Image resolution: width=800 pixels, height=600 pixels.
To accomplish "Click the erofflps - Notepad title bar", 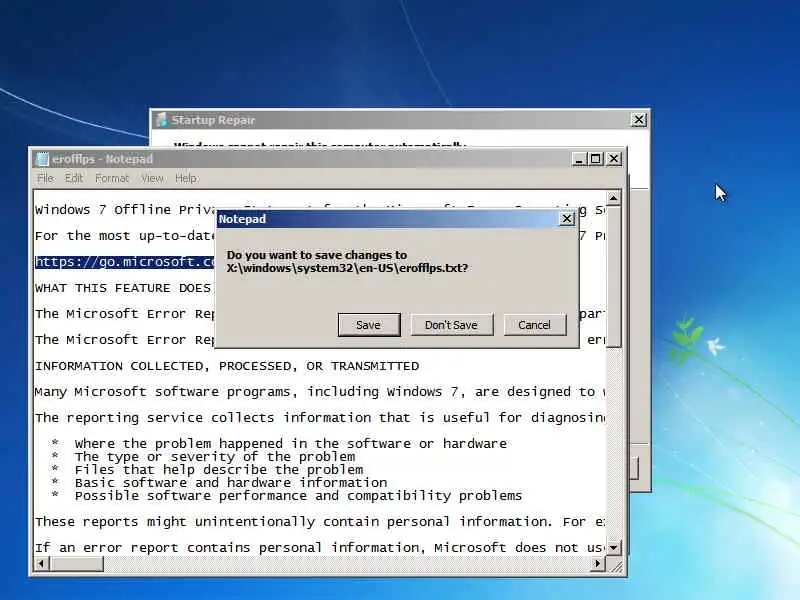I will click(327, 159).
